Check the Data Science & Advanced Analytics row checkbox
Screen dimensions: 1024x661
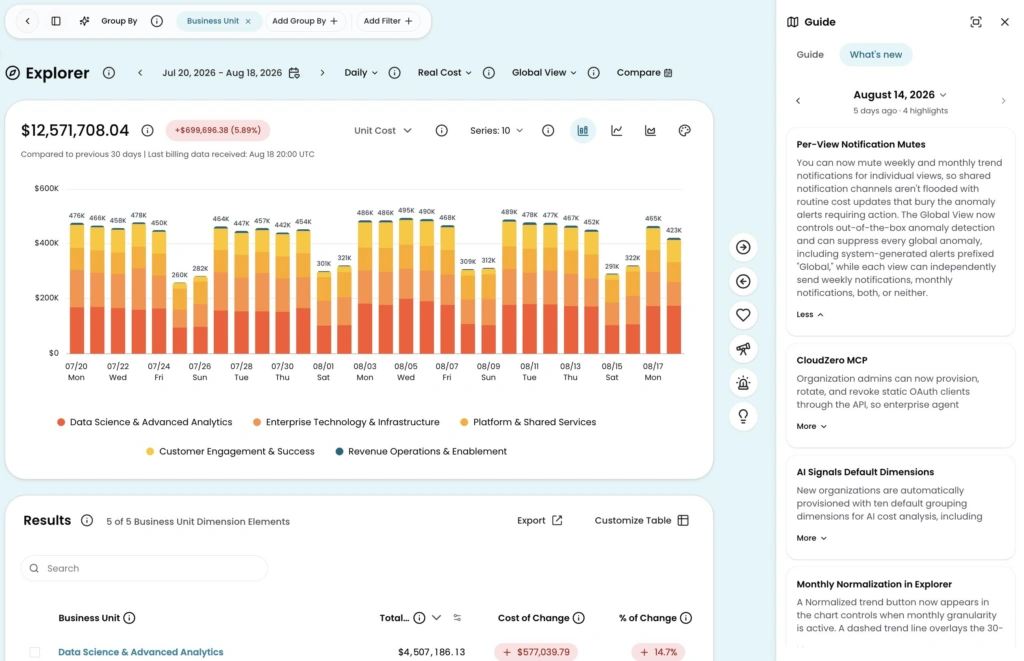click(x=35, y=652)
